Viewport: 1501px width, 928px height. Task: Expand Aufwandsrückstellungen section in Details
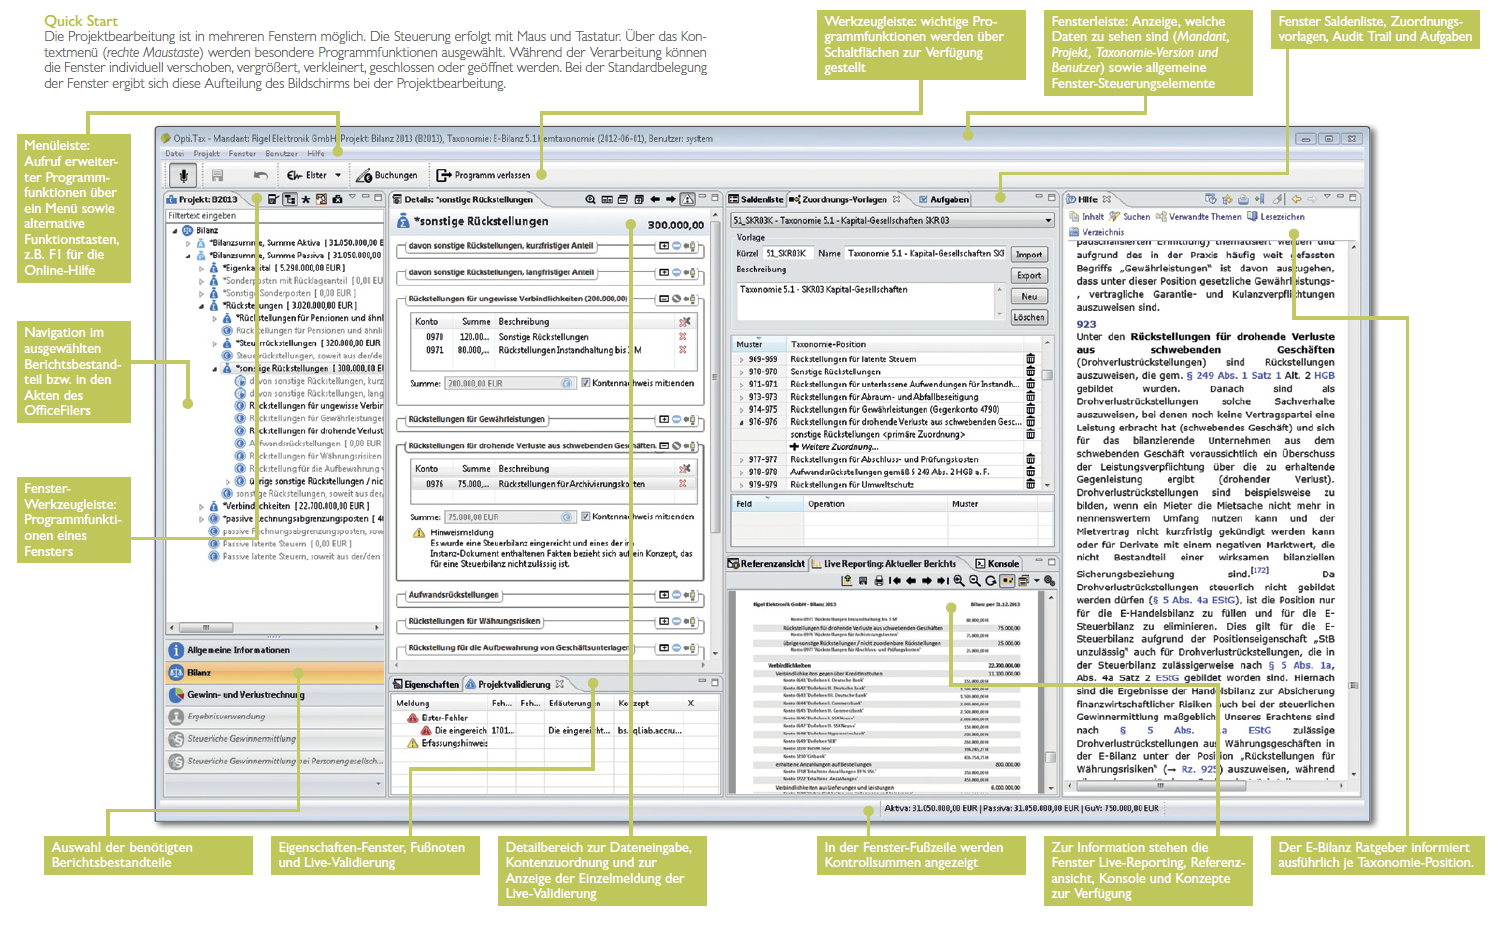(664, 595)
